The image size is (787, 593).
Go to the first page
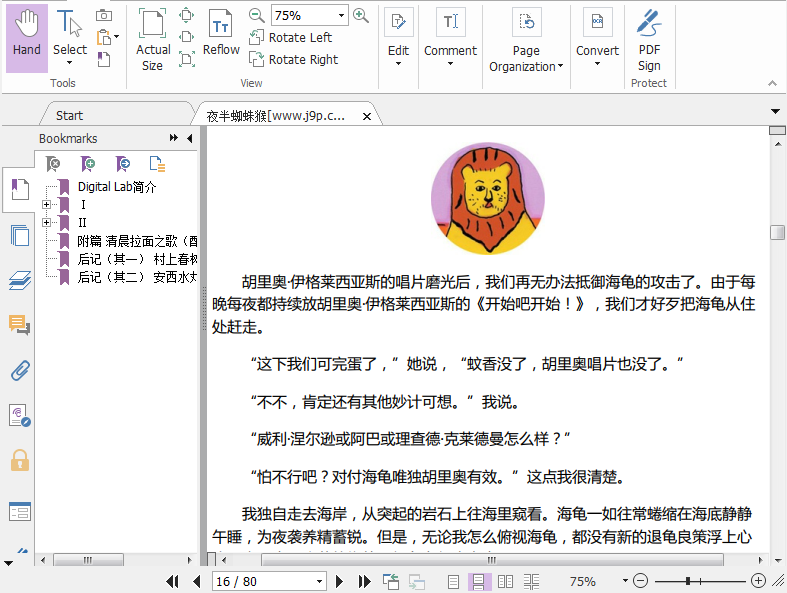pos(172,581)
